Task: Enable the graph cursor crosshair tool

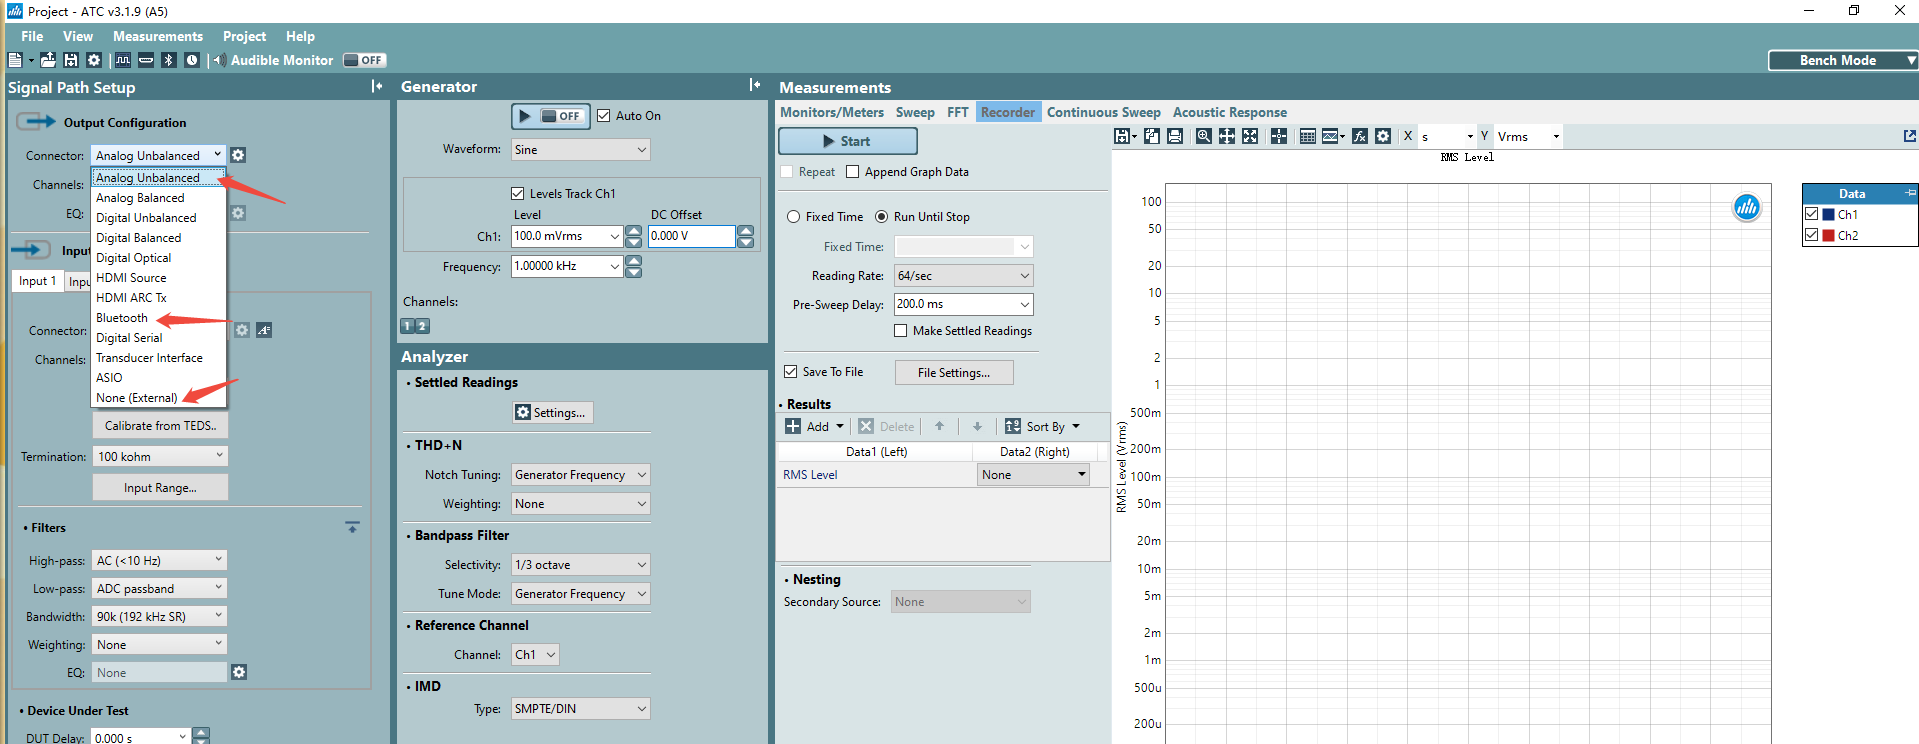Action: pos(1279,136)
